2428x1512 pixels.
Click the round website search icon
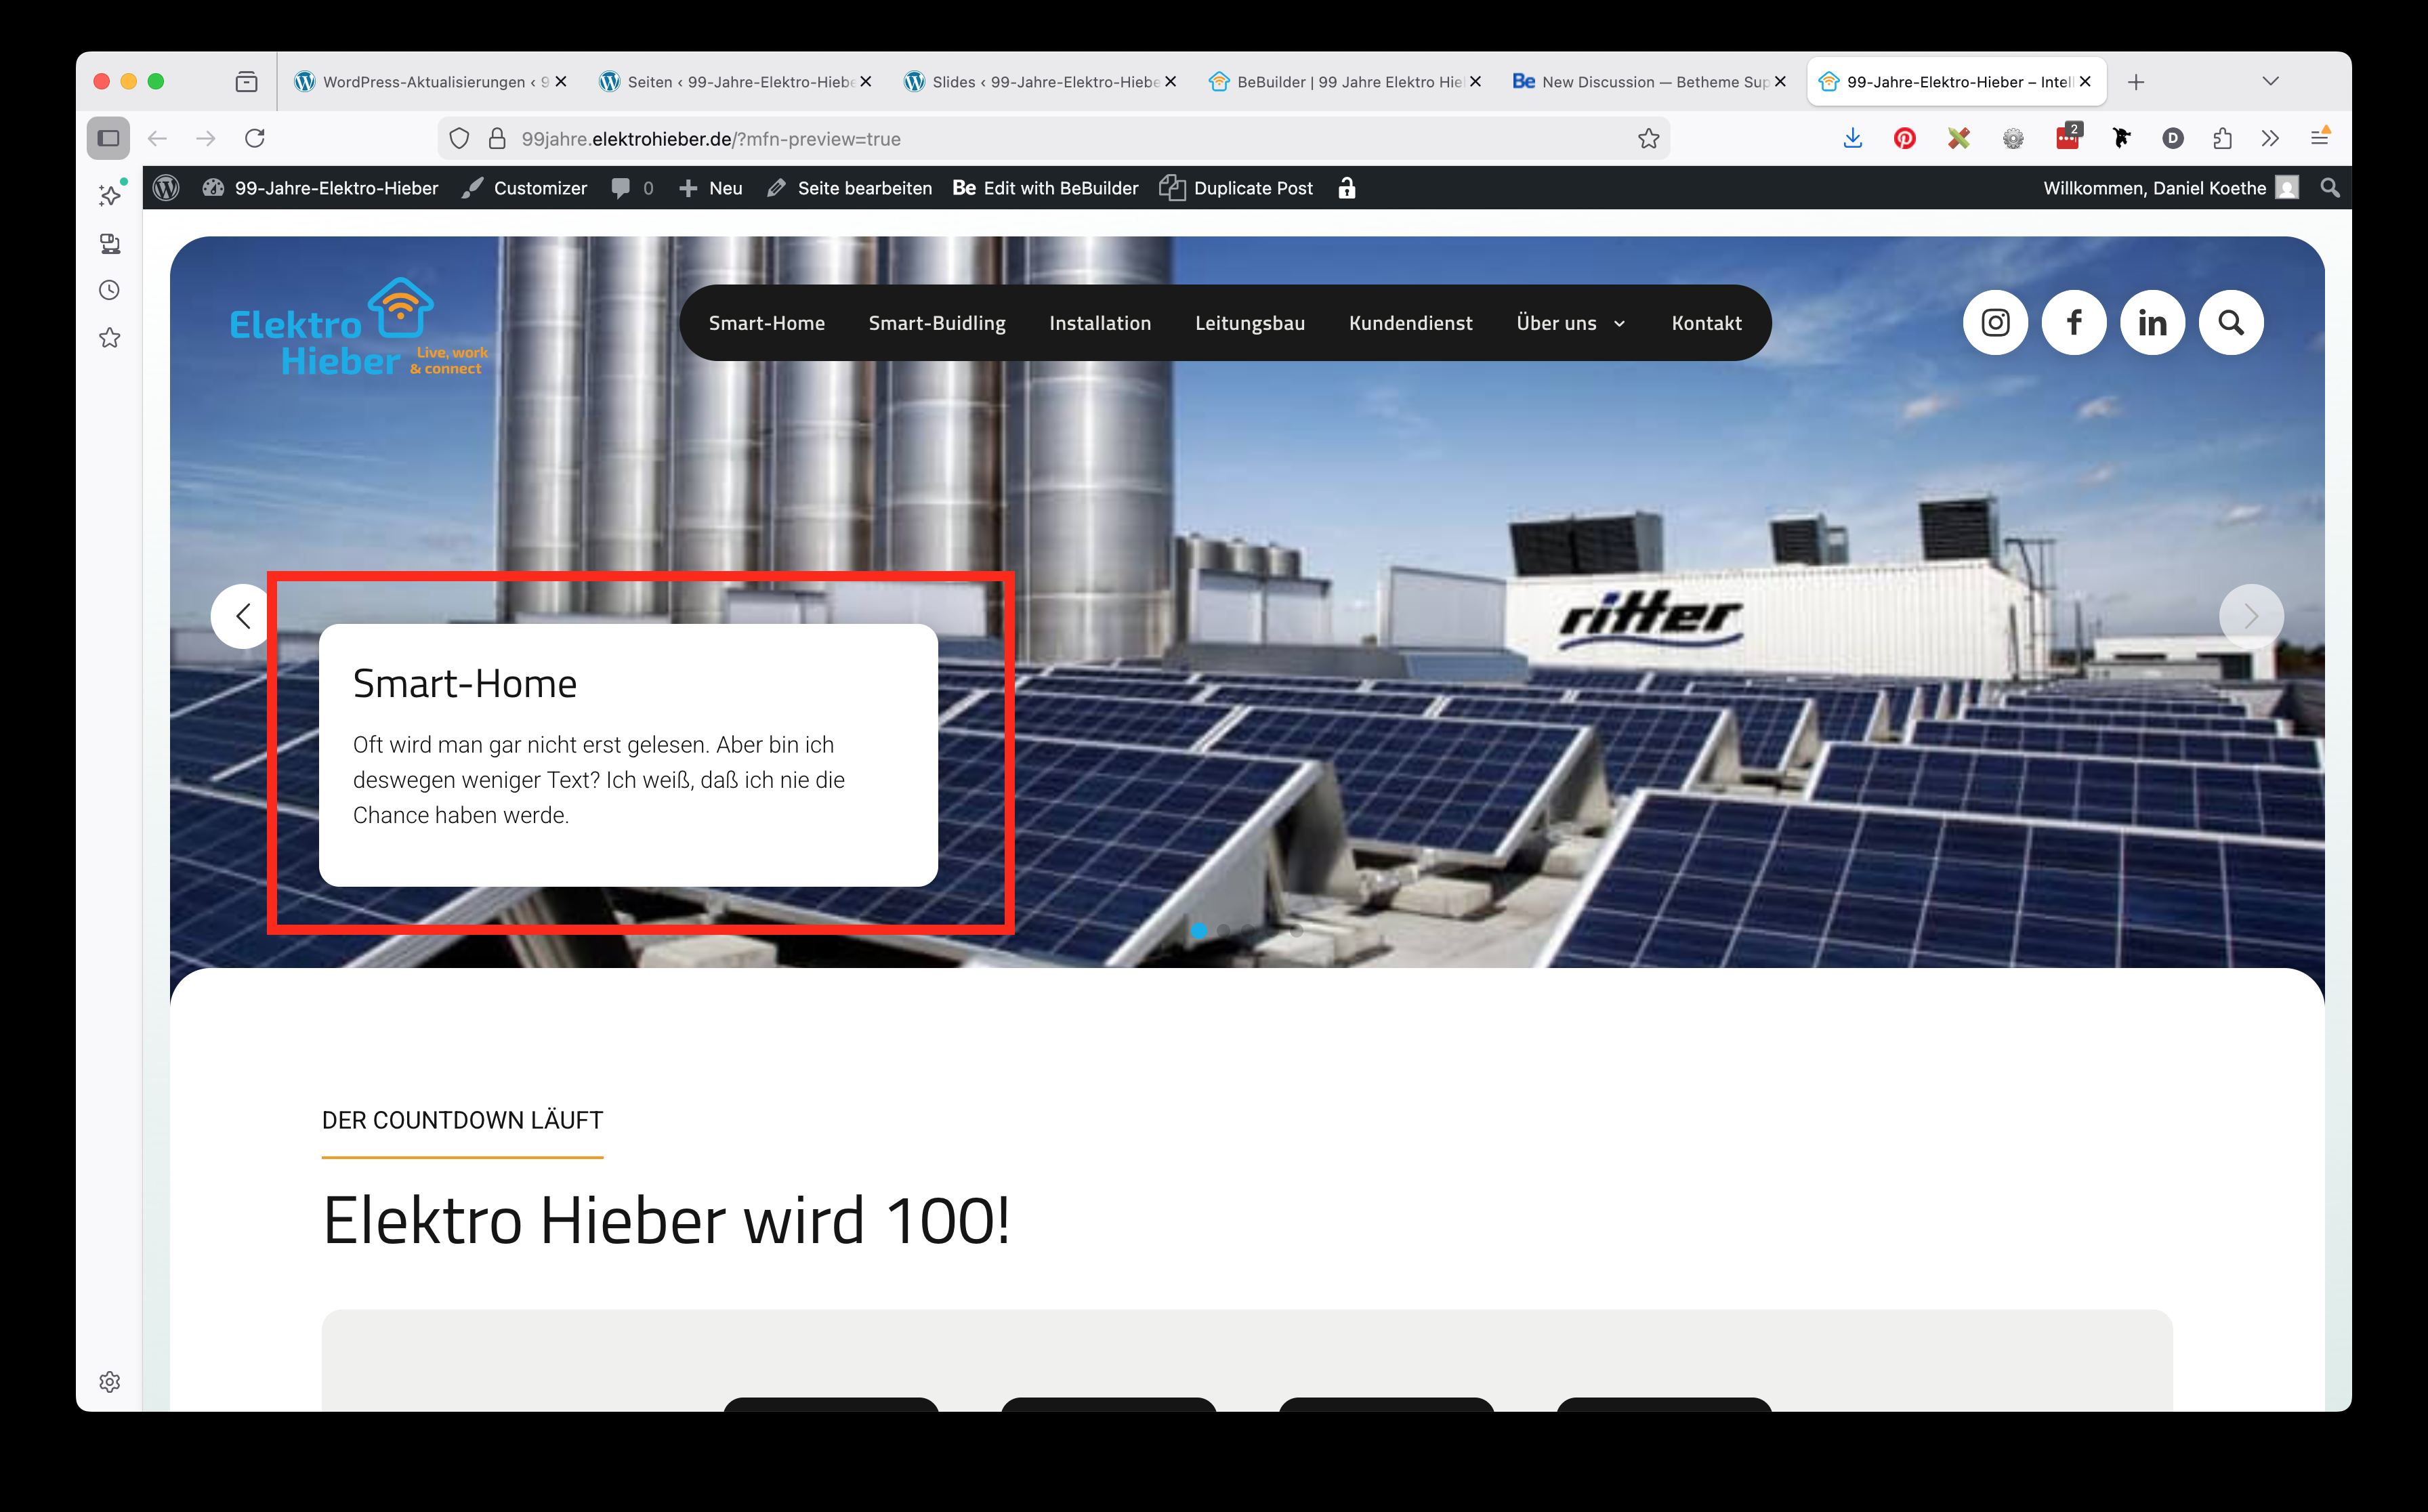(x=2231, y=323)
